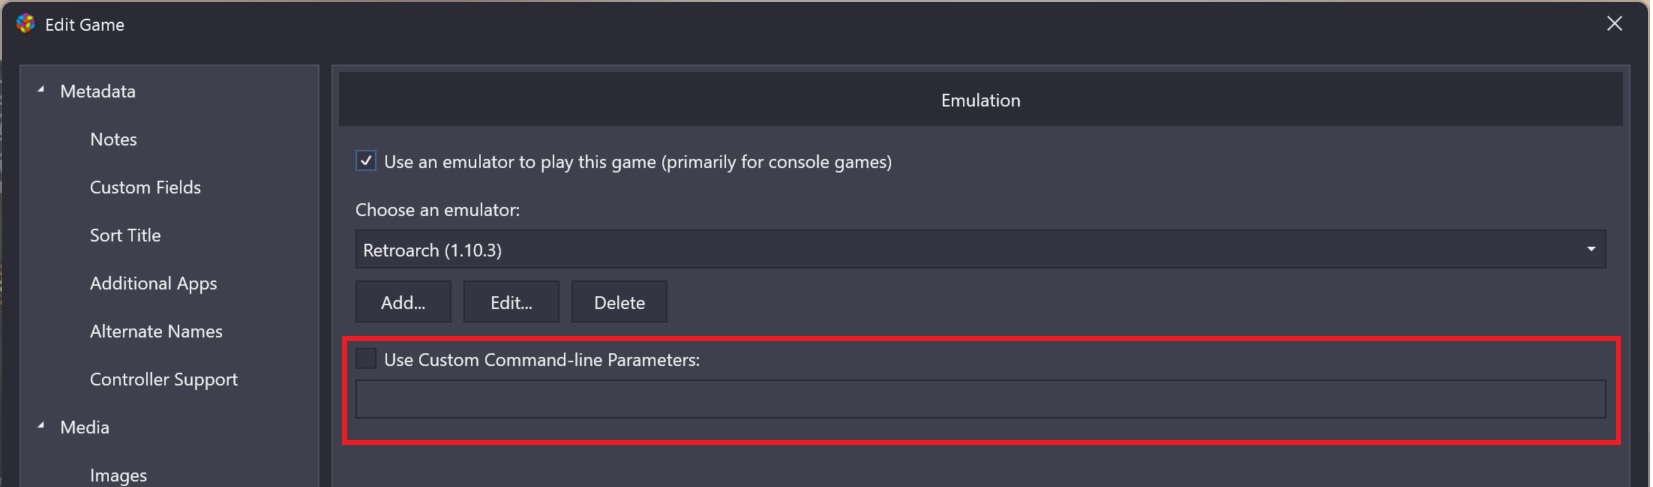
Task: Click the custom command-line parameters text field
Action: [980, 399]
